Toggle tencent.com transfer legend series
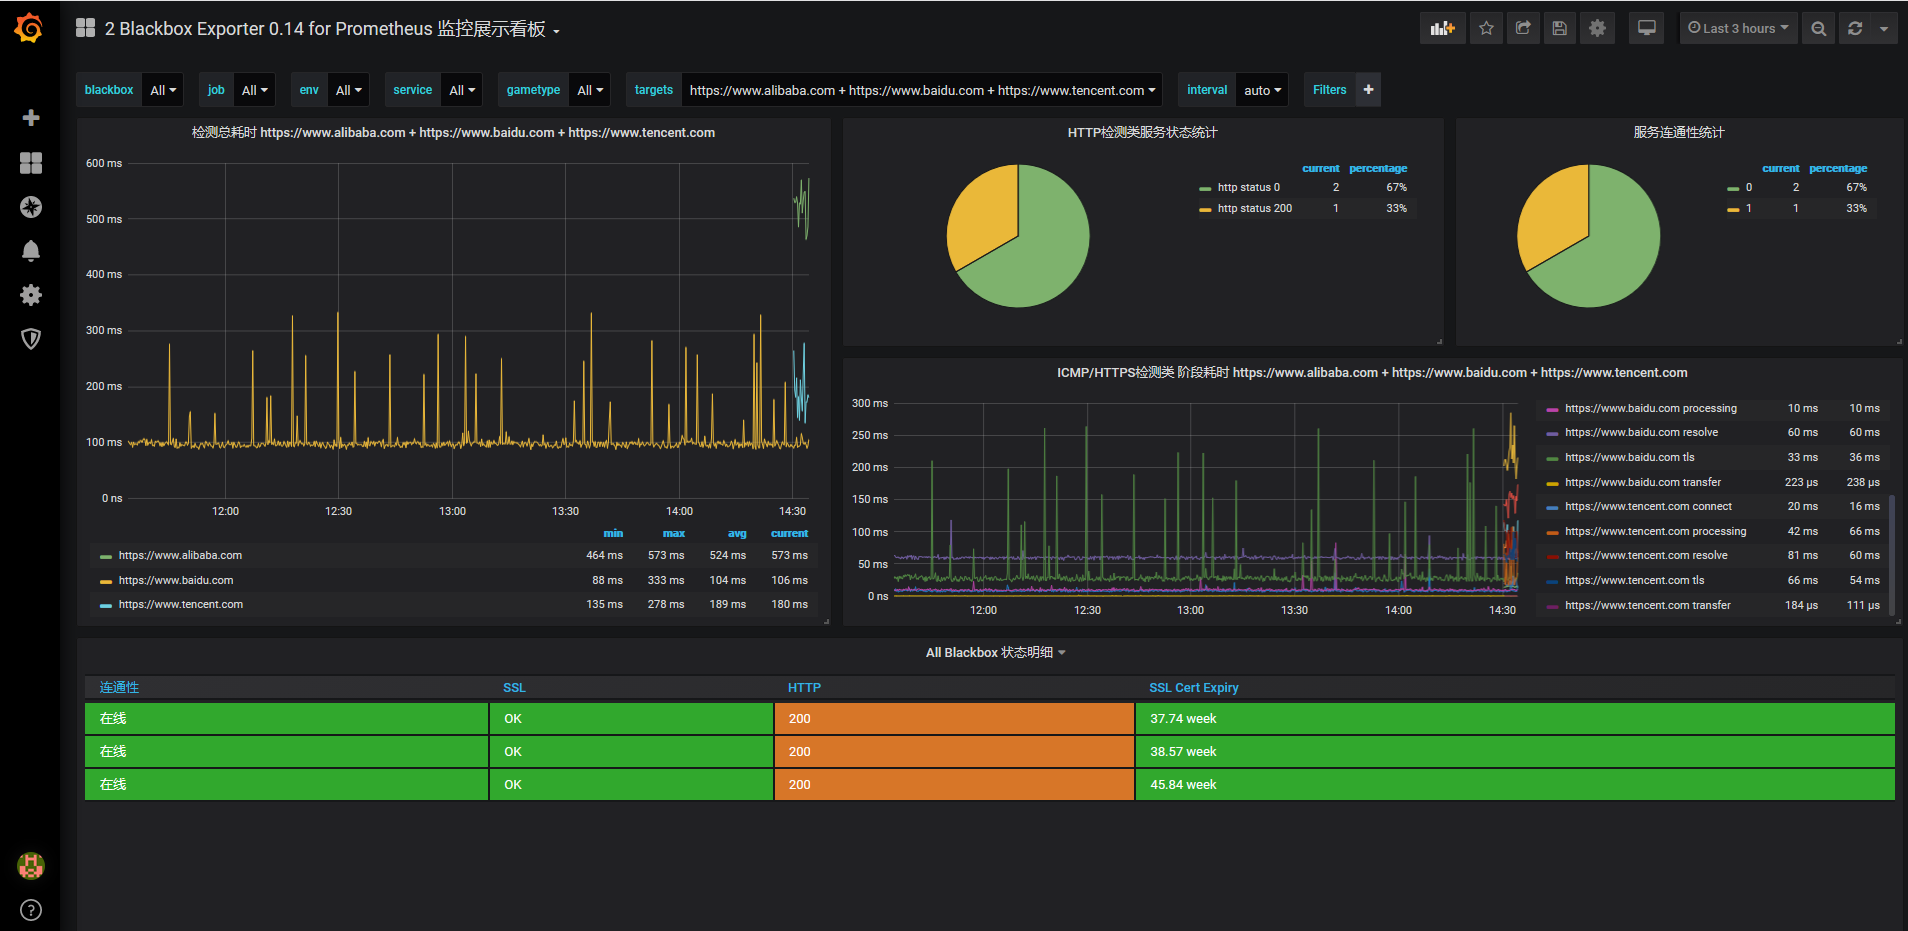Screen dimensions: 1908x931 pyautogui.click(x=1647, y=605)
